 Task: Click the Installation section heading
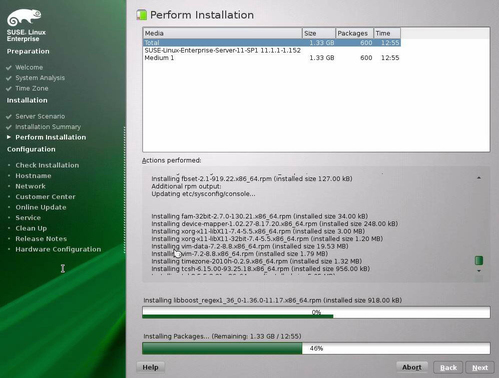click(27, 100)
